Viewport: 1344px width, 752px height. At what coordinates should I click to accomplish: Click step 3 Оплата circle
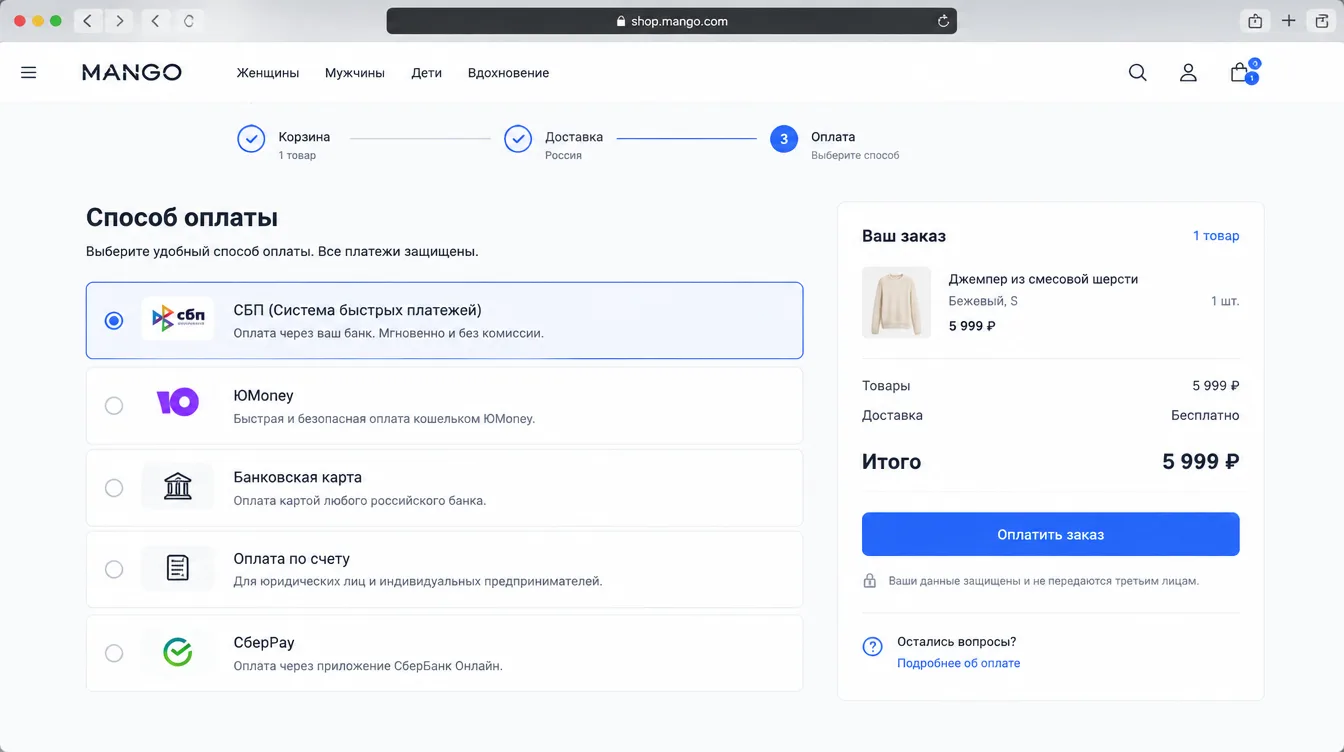(784, 139)
